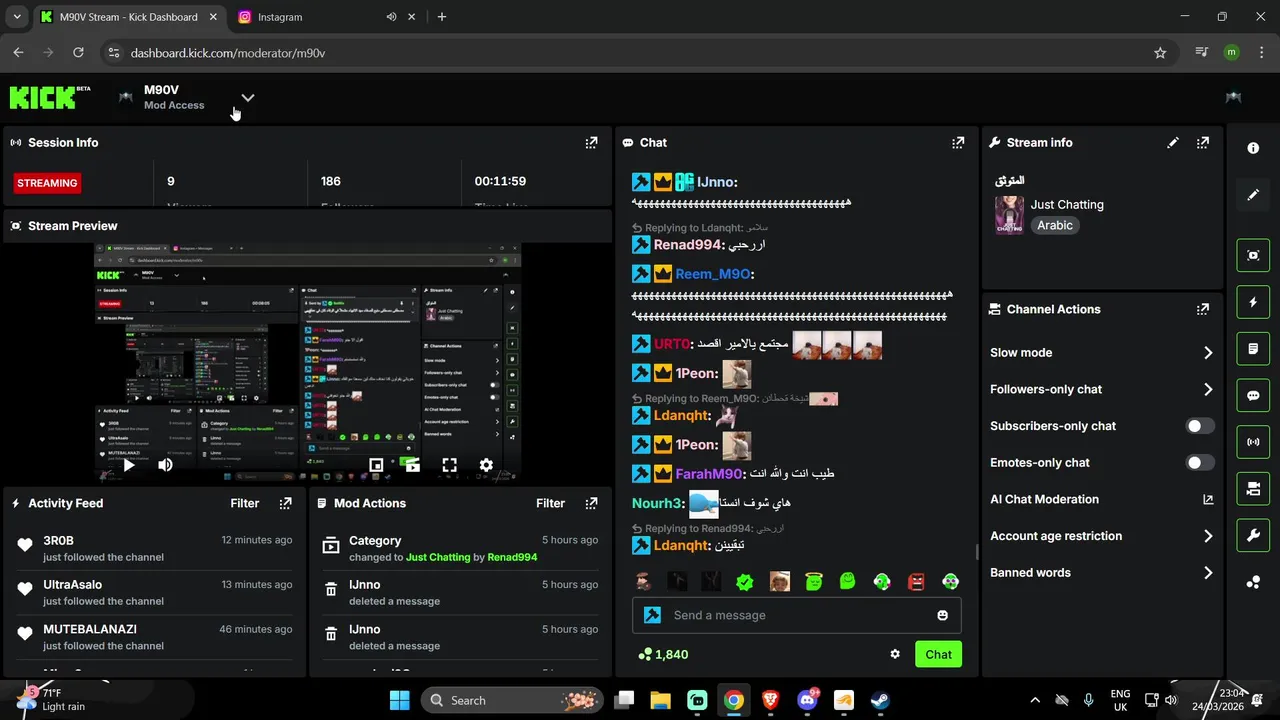Click the Send a message field
Image resolution: width=1280 pixels, height=720 pixels.
coord(796,615)
